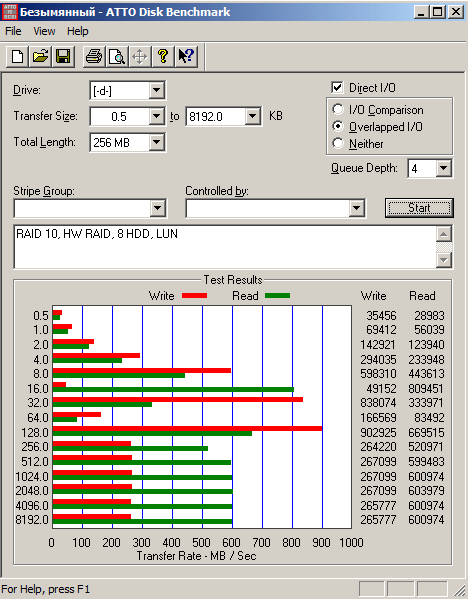
Task: Click the 8192.0 transfer size row label
Action: [x=32, y=520]
